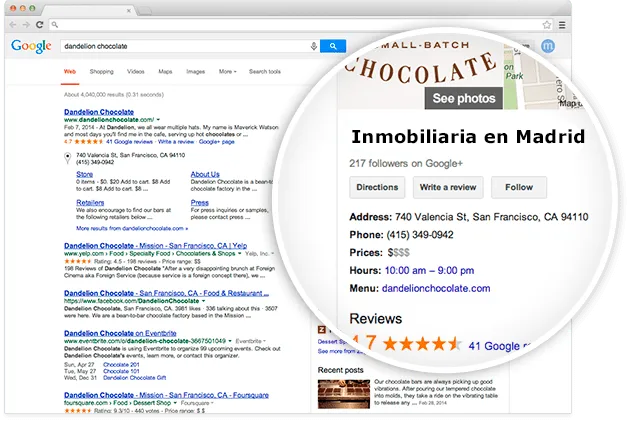Screen dimensions: 631x426
Task: Open the Chocolate 101 event link
Action: tap(121, 371)
